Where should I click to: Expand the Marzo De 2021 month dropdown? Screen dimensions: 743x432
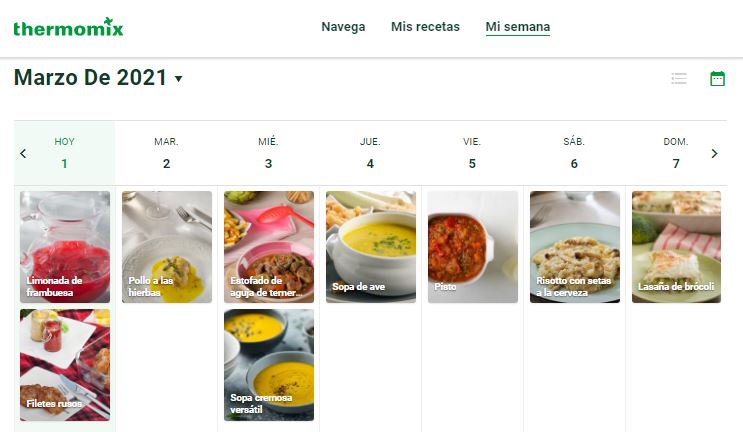click(179, 79)
